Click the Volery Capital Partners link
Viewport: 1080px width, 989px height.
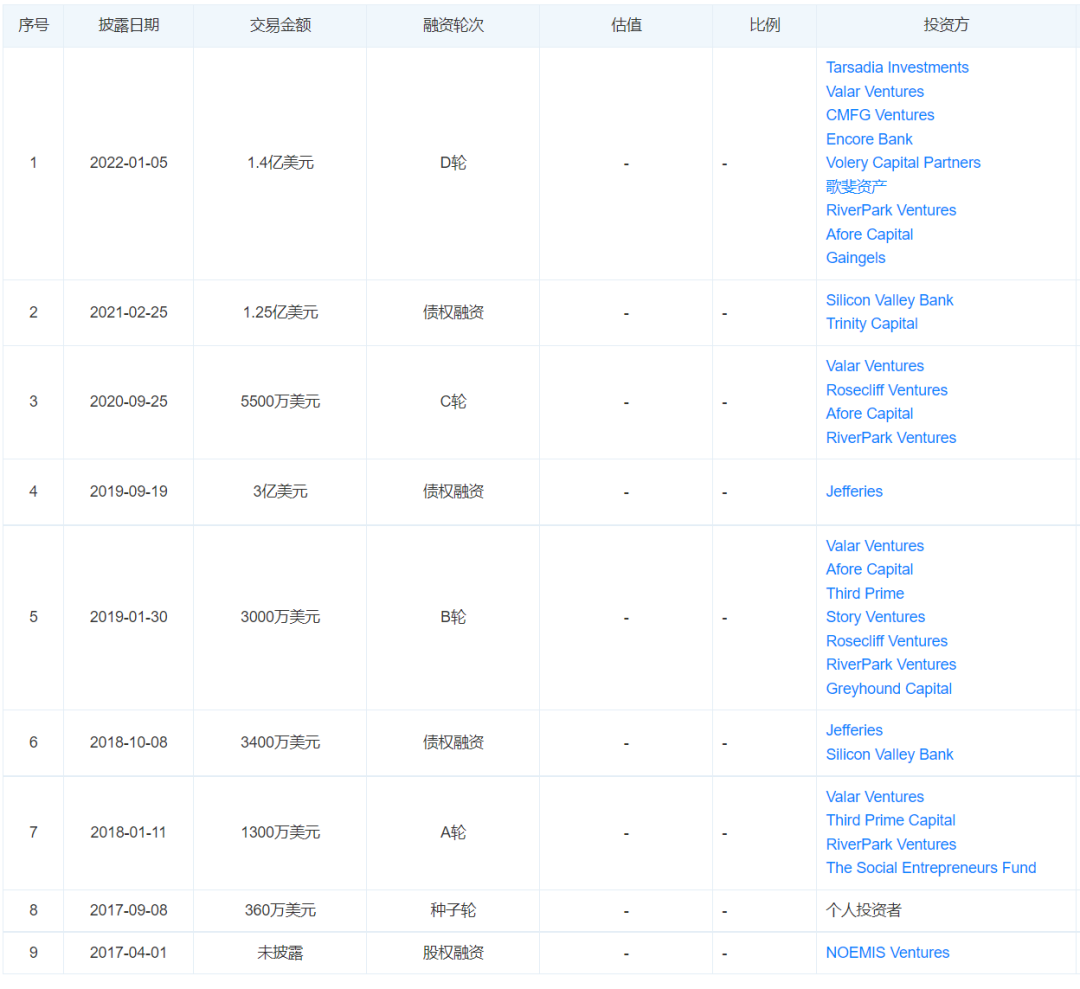(903, 162)
